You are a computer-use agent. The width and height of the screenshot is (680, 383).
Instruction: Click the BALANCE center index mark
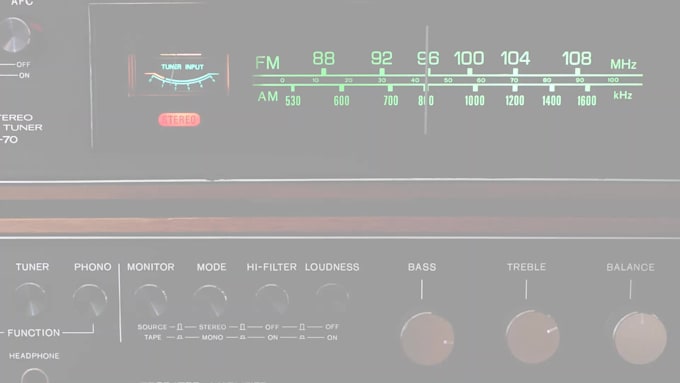[630, 290]
